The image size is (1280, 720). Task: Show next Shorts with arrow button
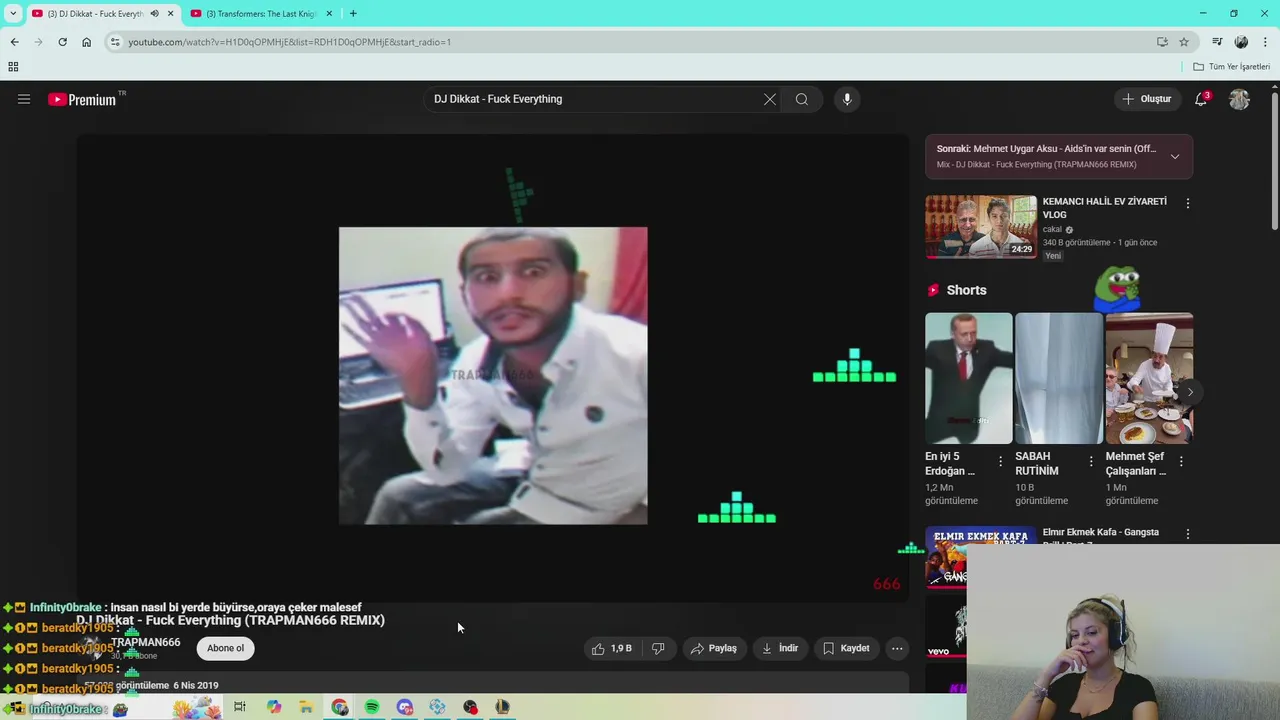coord(1190,392)
